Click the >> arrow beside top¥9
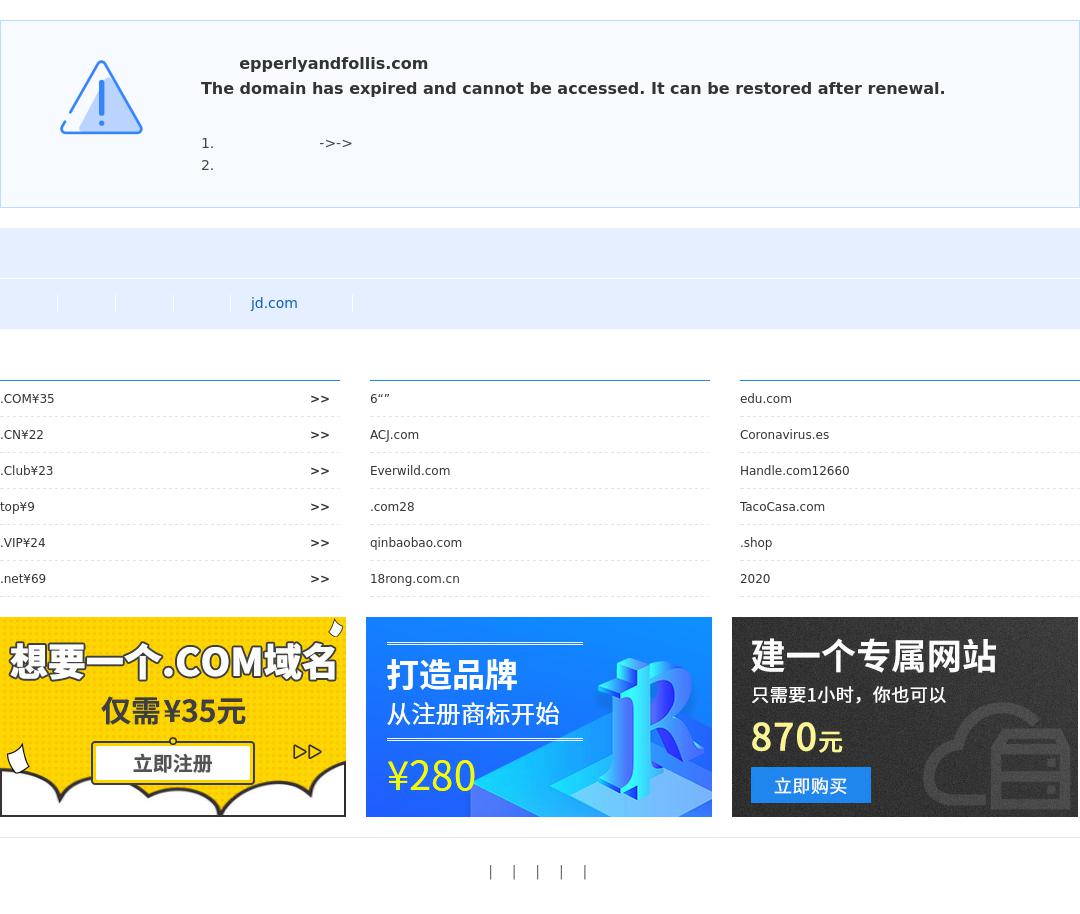 click(320, 507)
